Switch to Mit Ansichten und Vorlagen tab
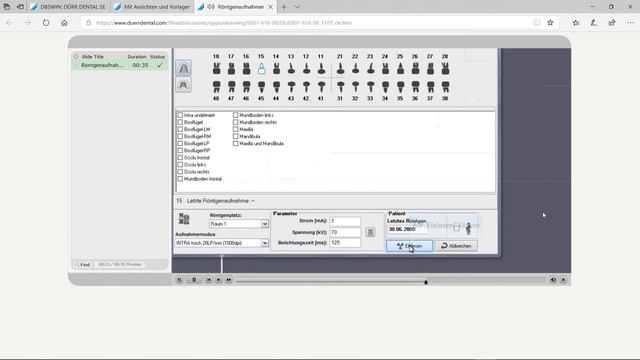Image resolution: width=640 pixels, height=360 pixels. [152, 7]
